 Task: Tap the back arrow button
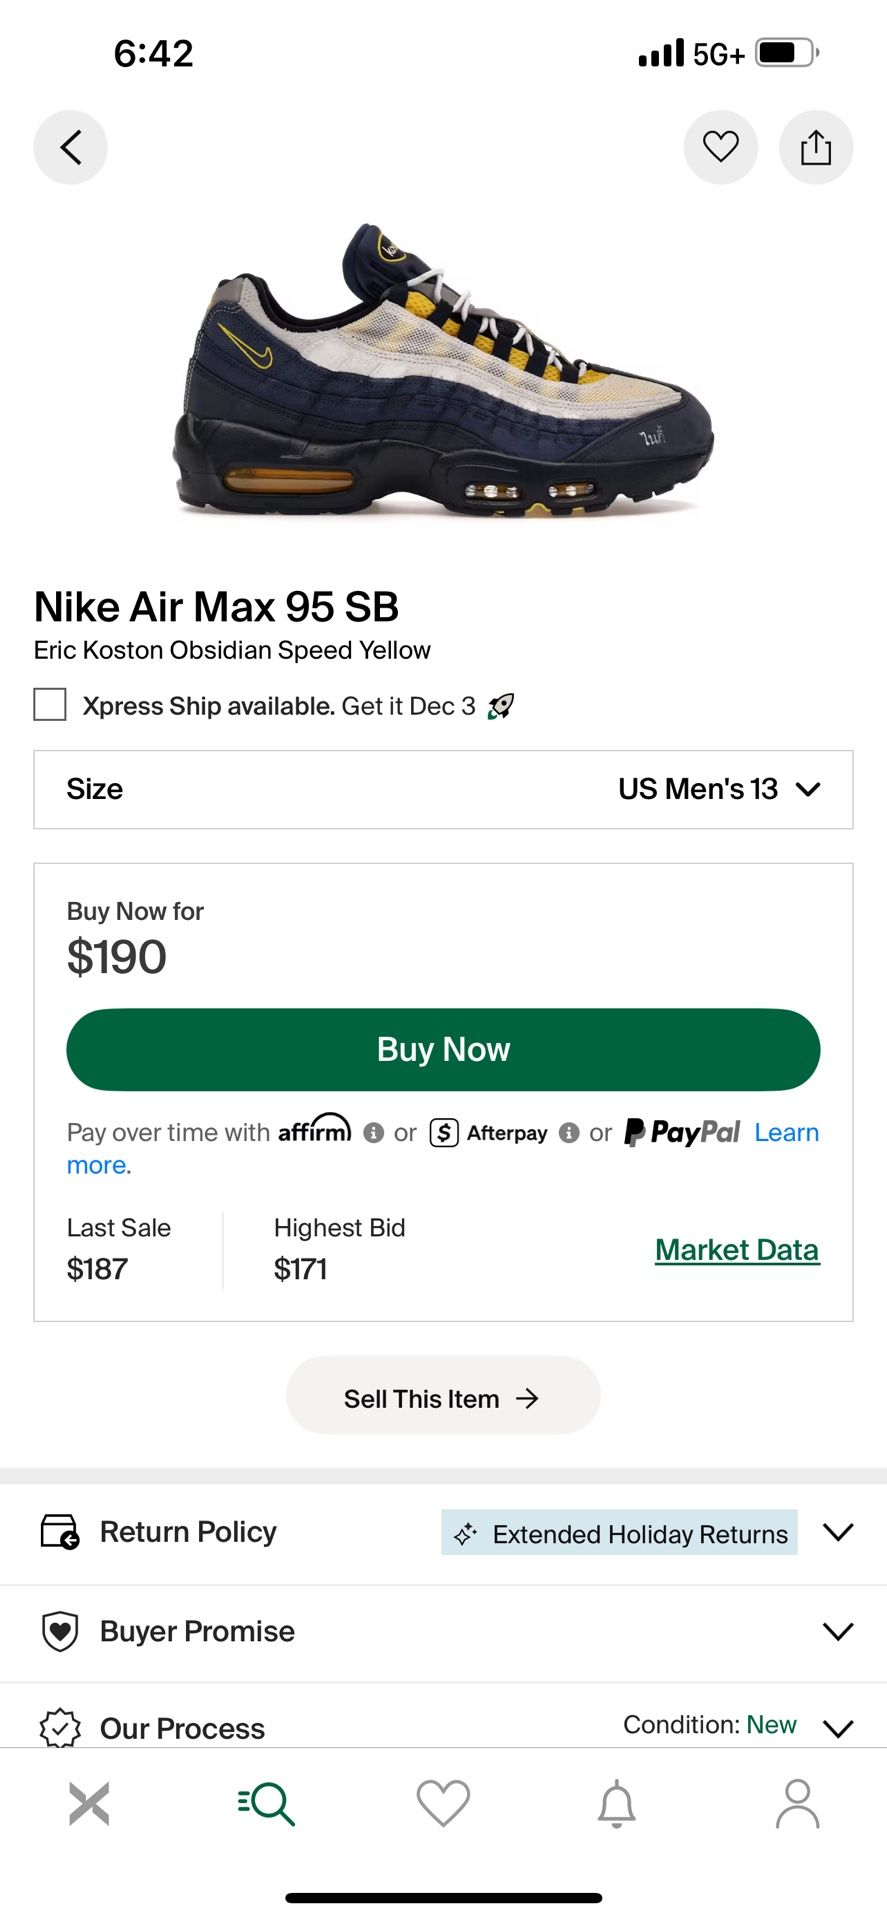click(70, 148)
